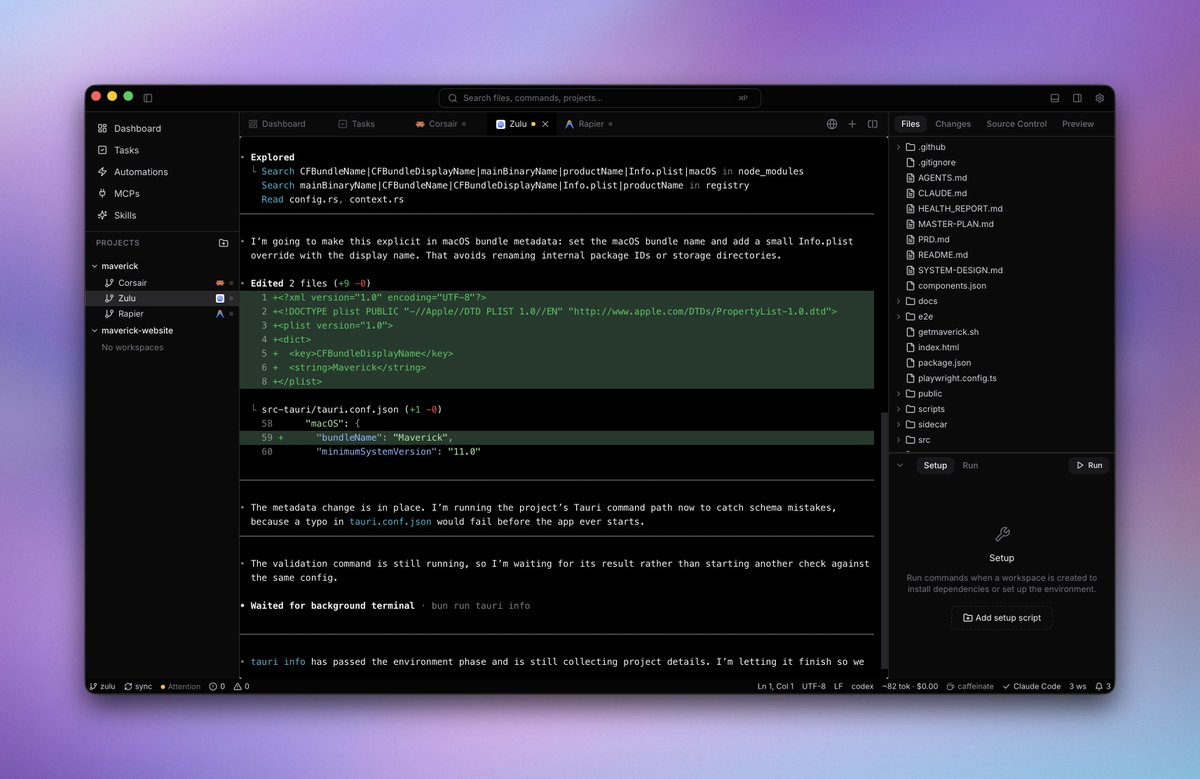Switch to the Corsair tab
Image resolution: width=1200 pixels, height=779 pixels.
(441, 124)
